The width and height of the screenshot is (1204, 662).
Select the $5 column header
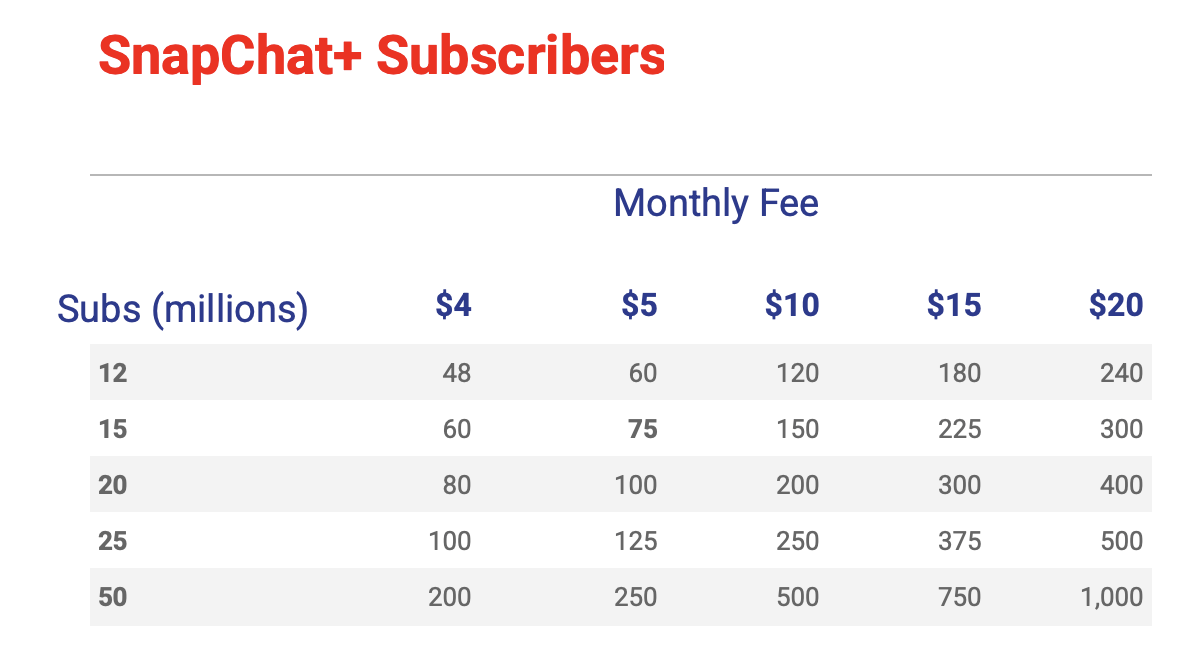pyautogui.click(x=639, y=305)
